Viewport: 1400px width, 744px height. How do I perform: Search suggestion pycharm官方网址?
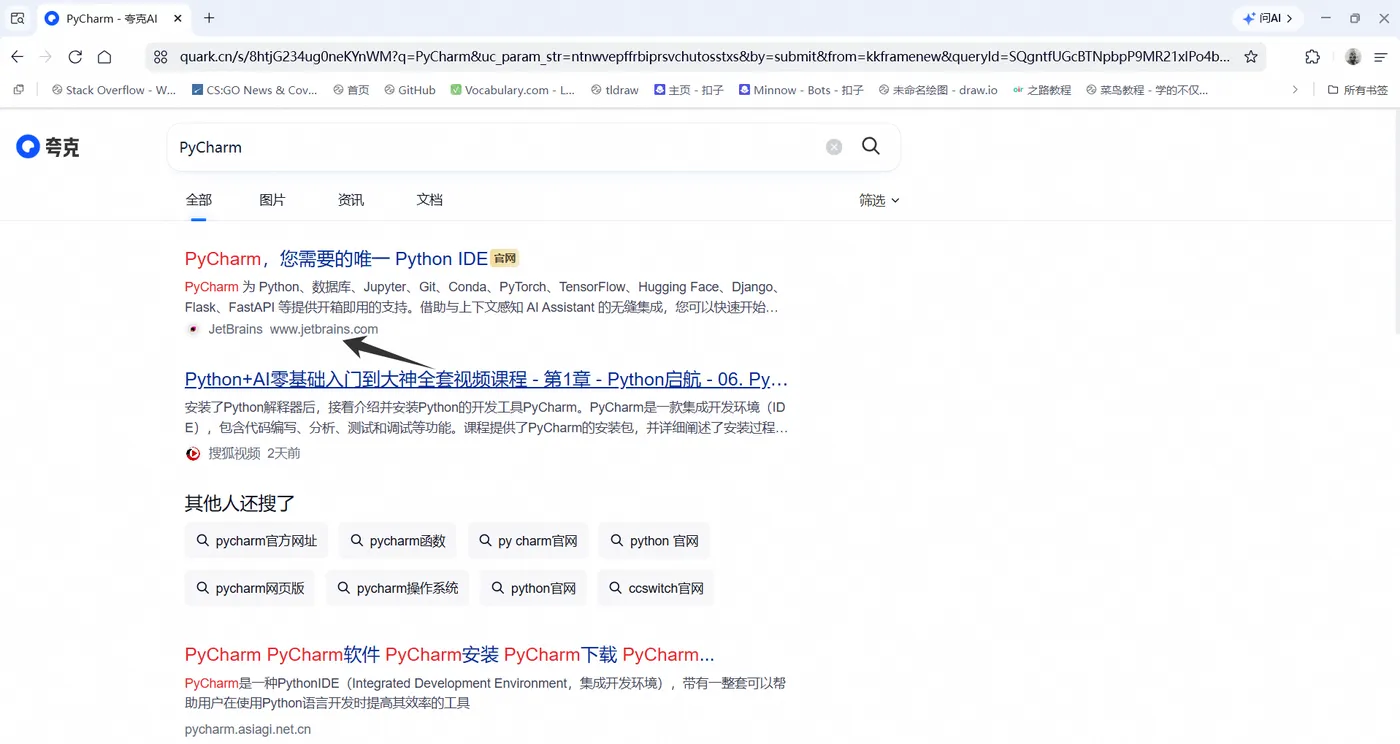coord(255,541)
